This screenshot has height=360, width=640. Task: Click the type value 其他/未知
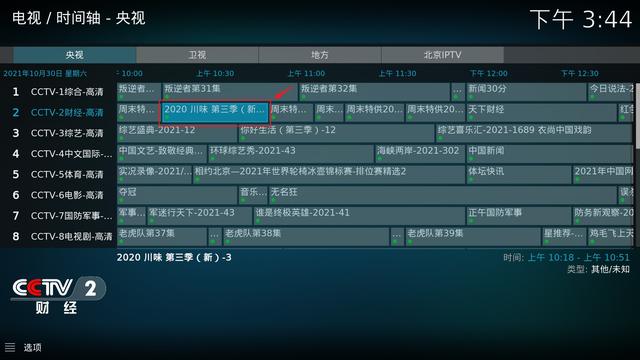tap(611, 269)
